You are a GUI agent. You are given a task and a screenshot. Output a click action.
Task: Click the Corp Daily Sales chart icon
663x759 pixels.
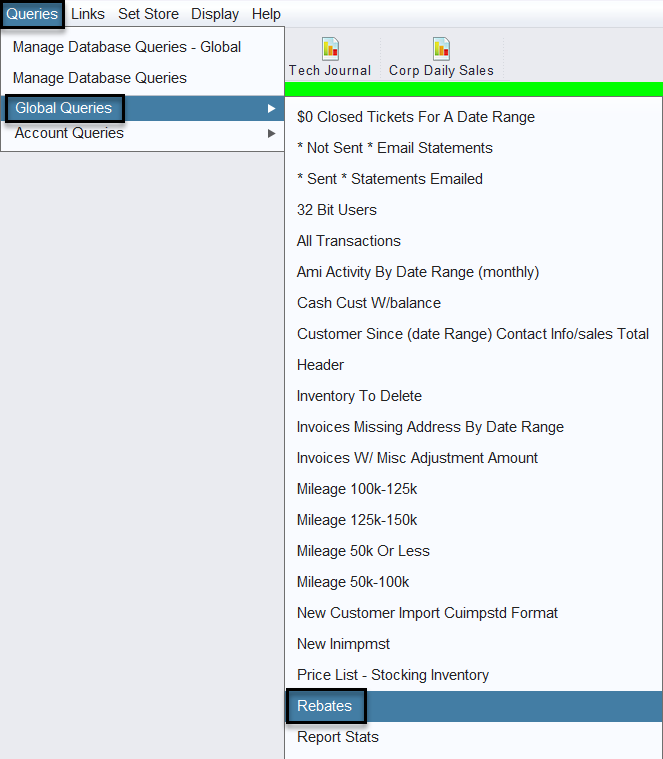point(441,49)
